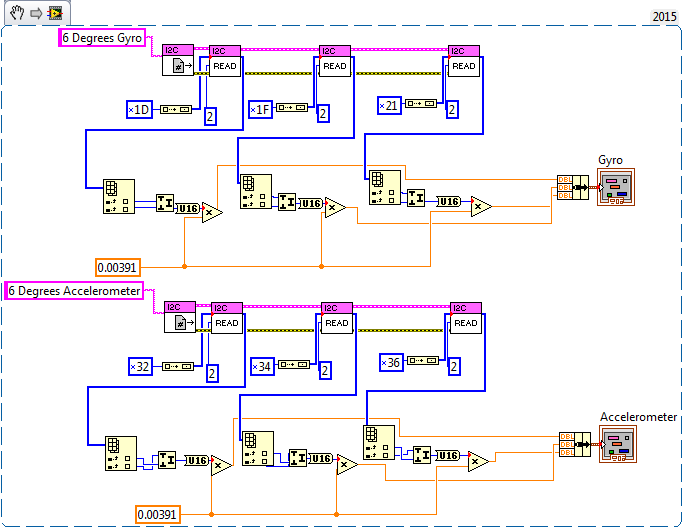Click the hand drag icon on the snippet header

coord(16,13)
